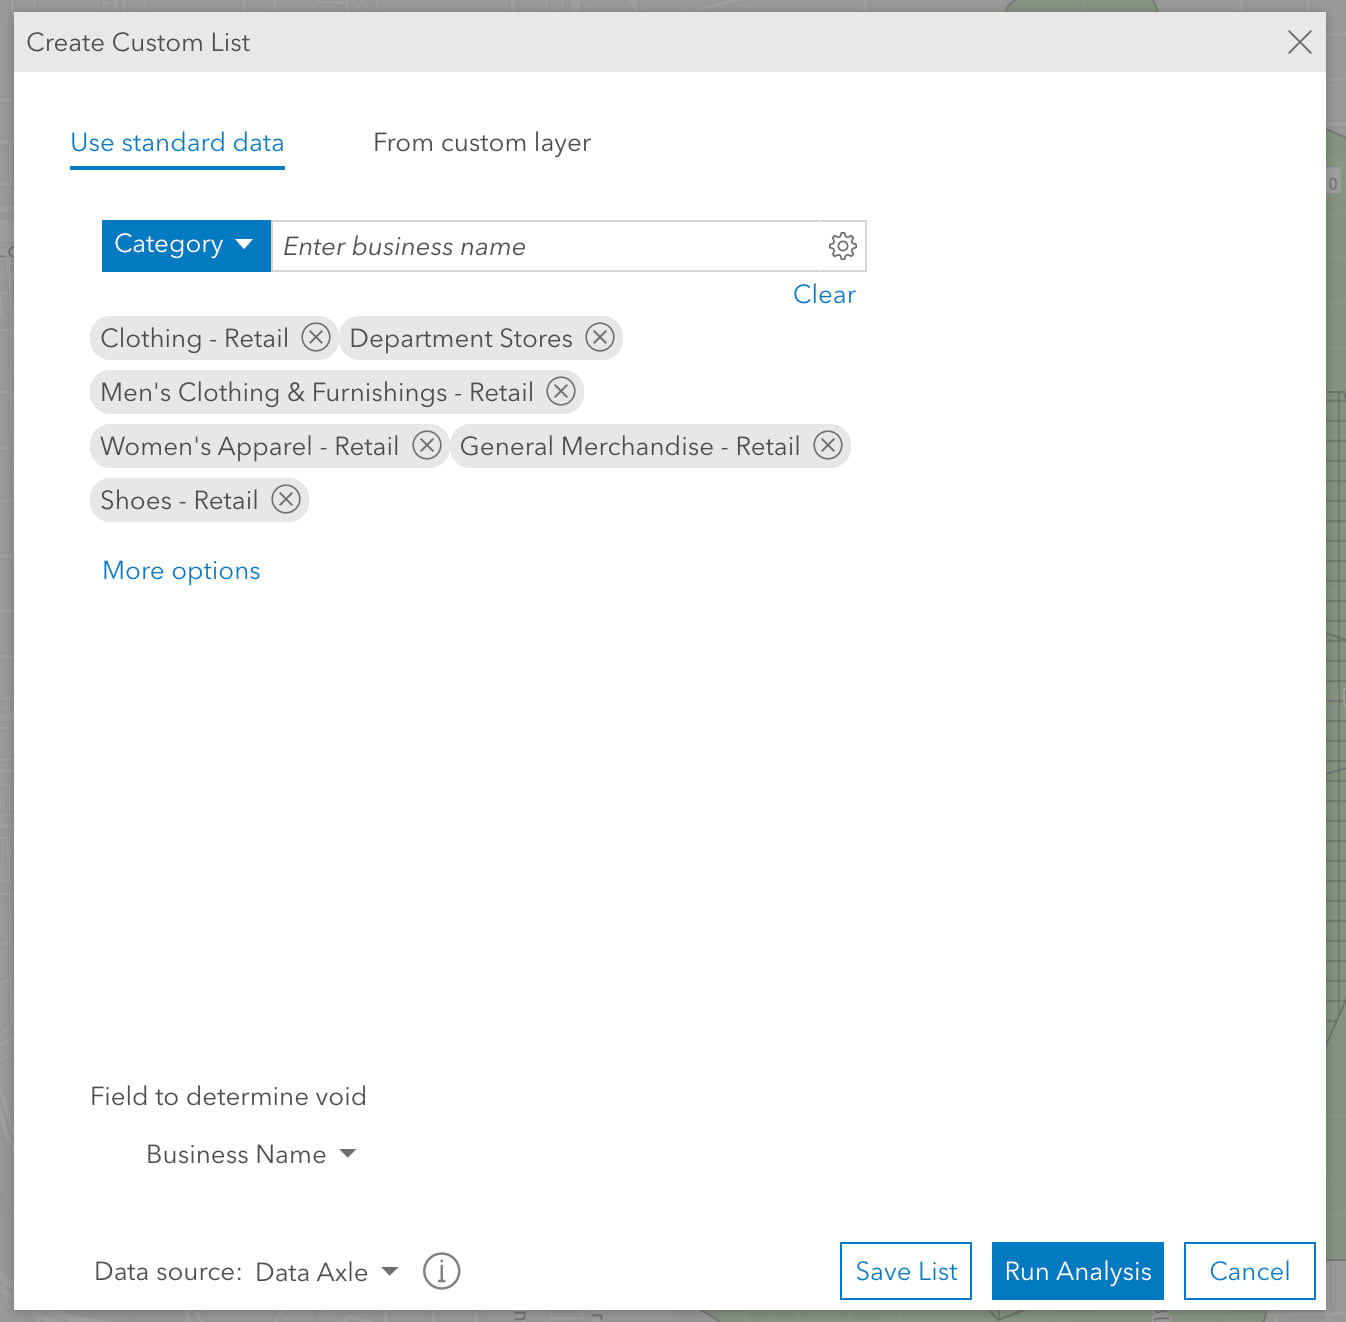Select the Use standard data tab

pyautogui.click(x=177, y=143)
